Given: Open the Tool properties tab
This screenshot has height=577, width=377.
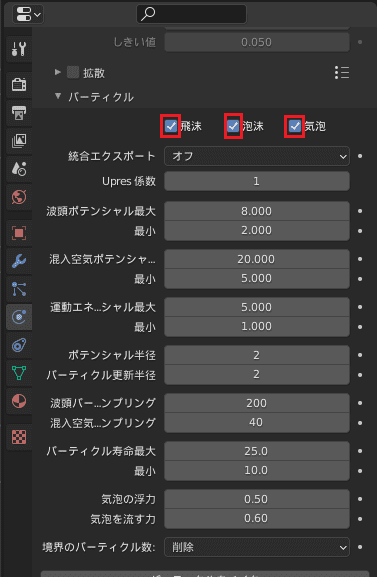Looking at the screenshot, I should point(19,49).
